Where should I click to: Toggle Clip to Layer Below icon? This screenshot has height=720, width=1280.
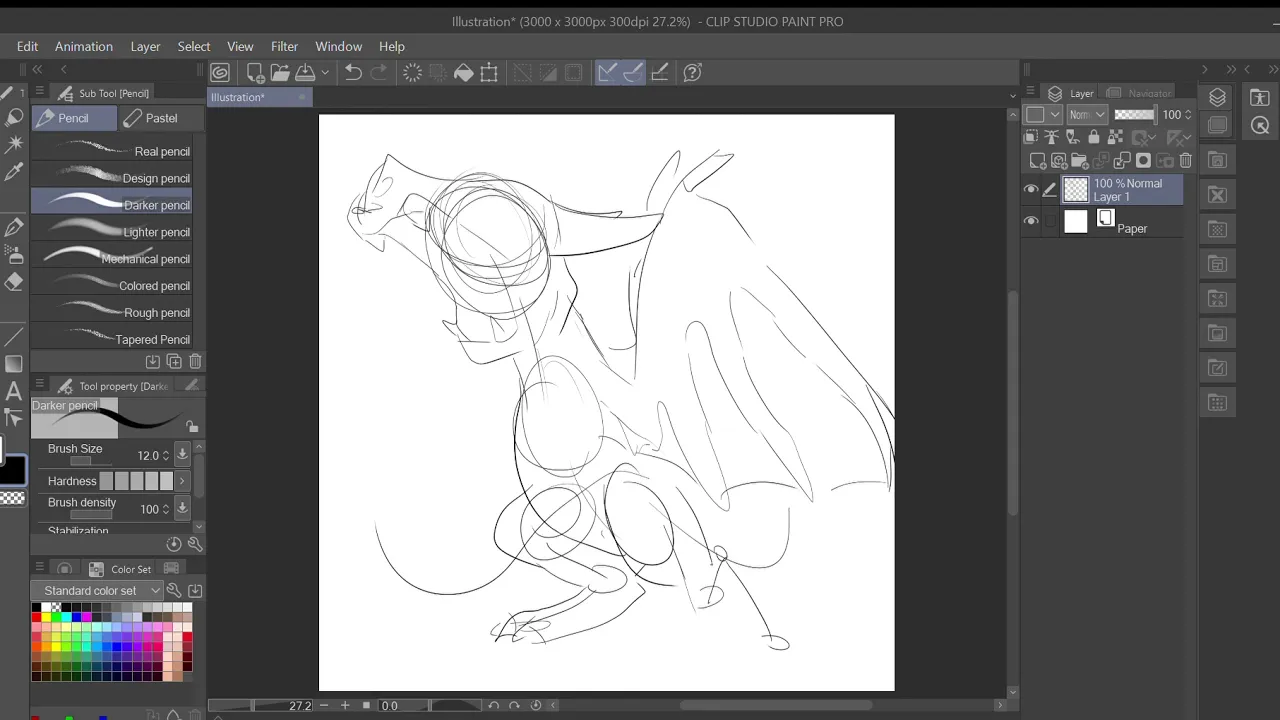click(1033, 137)
